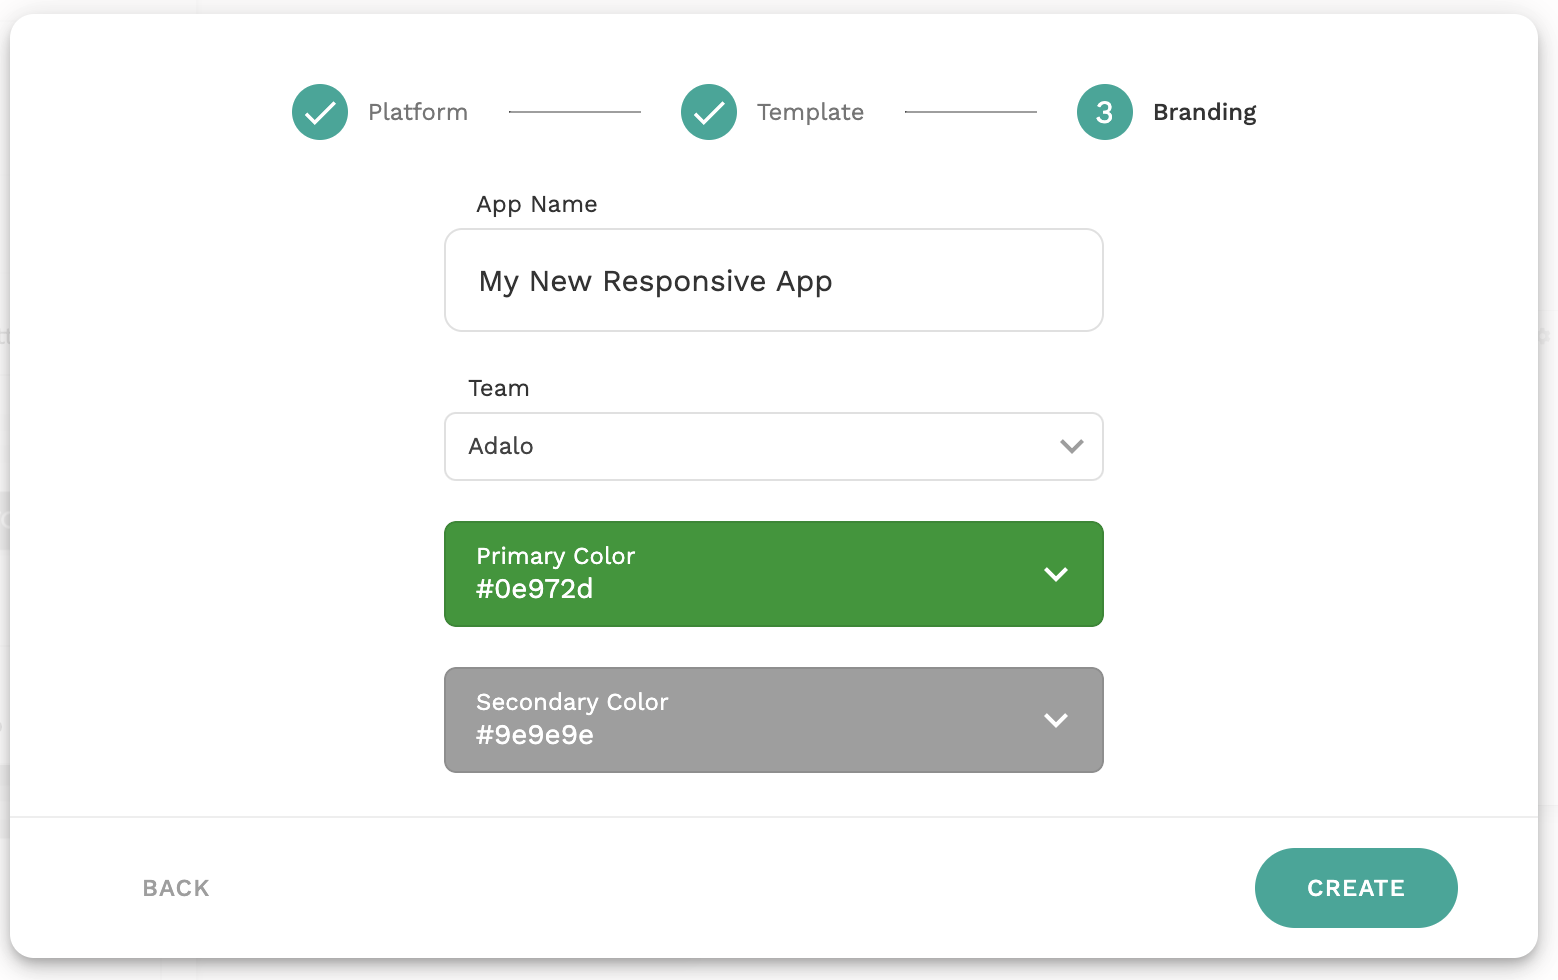This screenshot has height=980, width=1558.
Task: Click the Team field label
Action: [498, 388]
